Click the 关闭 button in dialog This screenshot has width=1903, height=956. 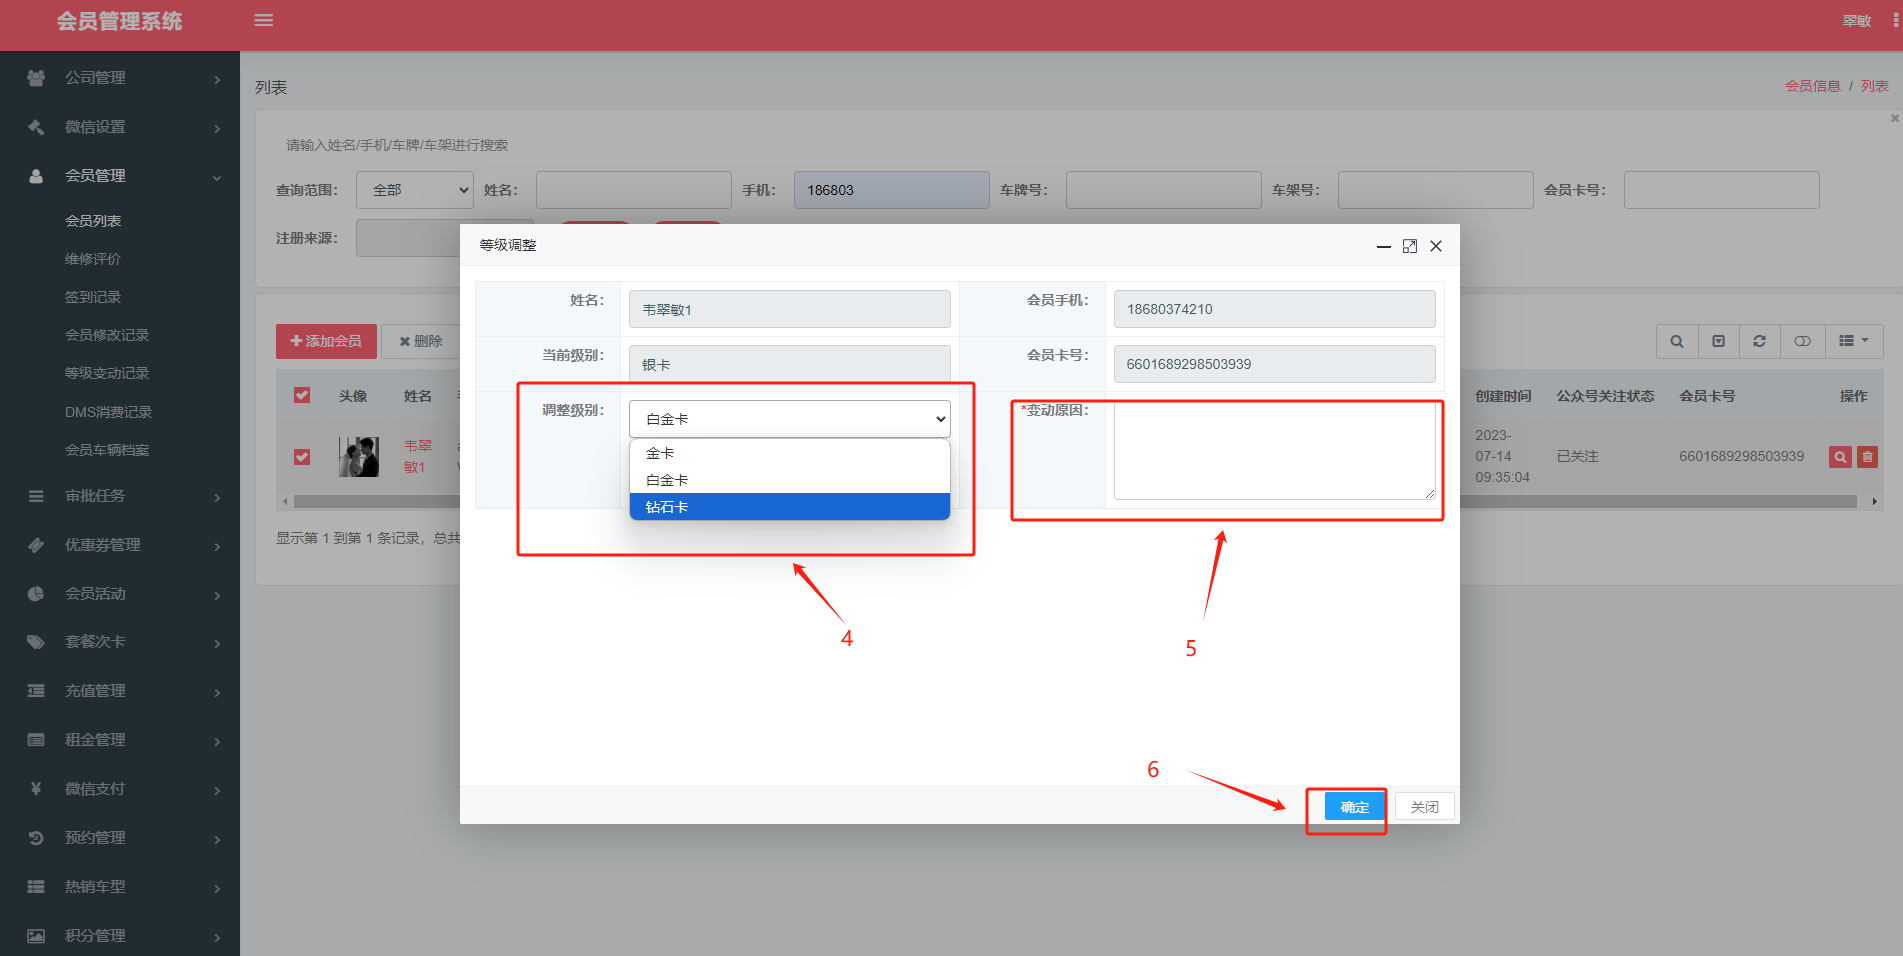point(1424,807)
